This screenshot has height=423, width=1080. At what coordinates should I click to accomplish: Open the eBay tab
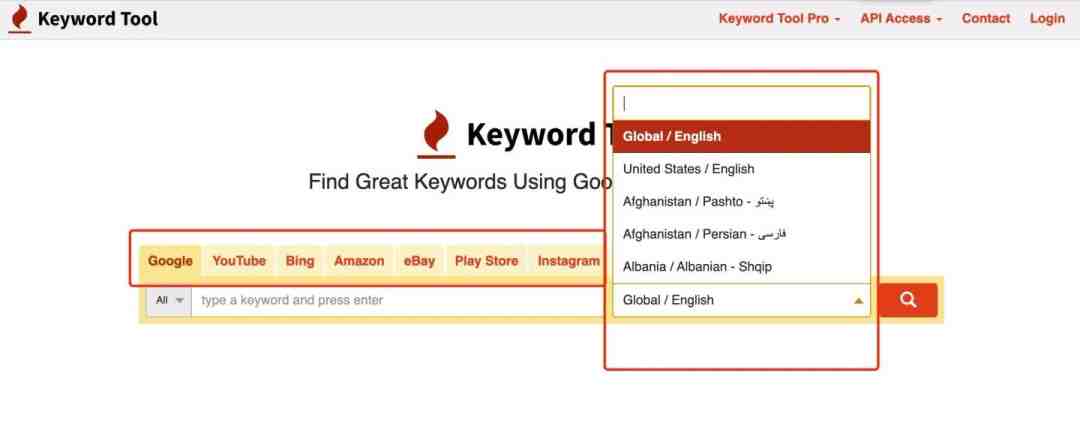pos(419,261)
